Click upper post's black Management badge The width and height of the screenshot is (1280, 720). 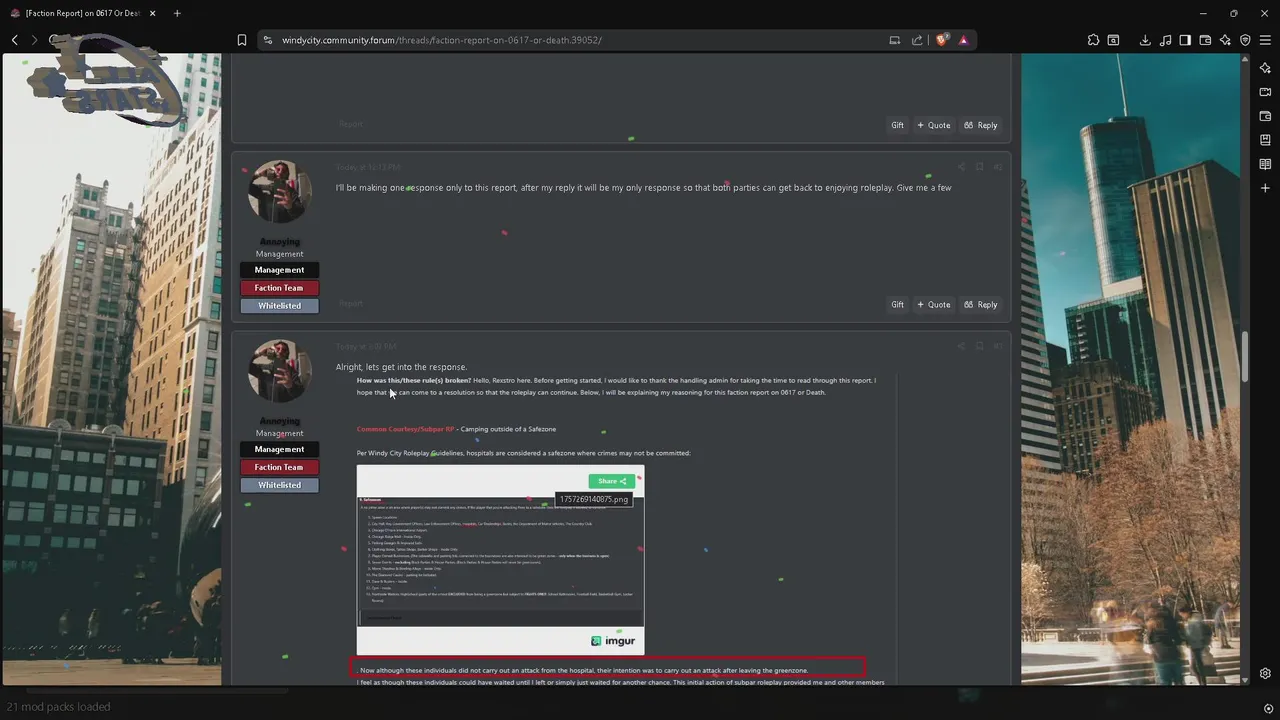(x=279, y=270)
